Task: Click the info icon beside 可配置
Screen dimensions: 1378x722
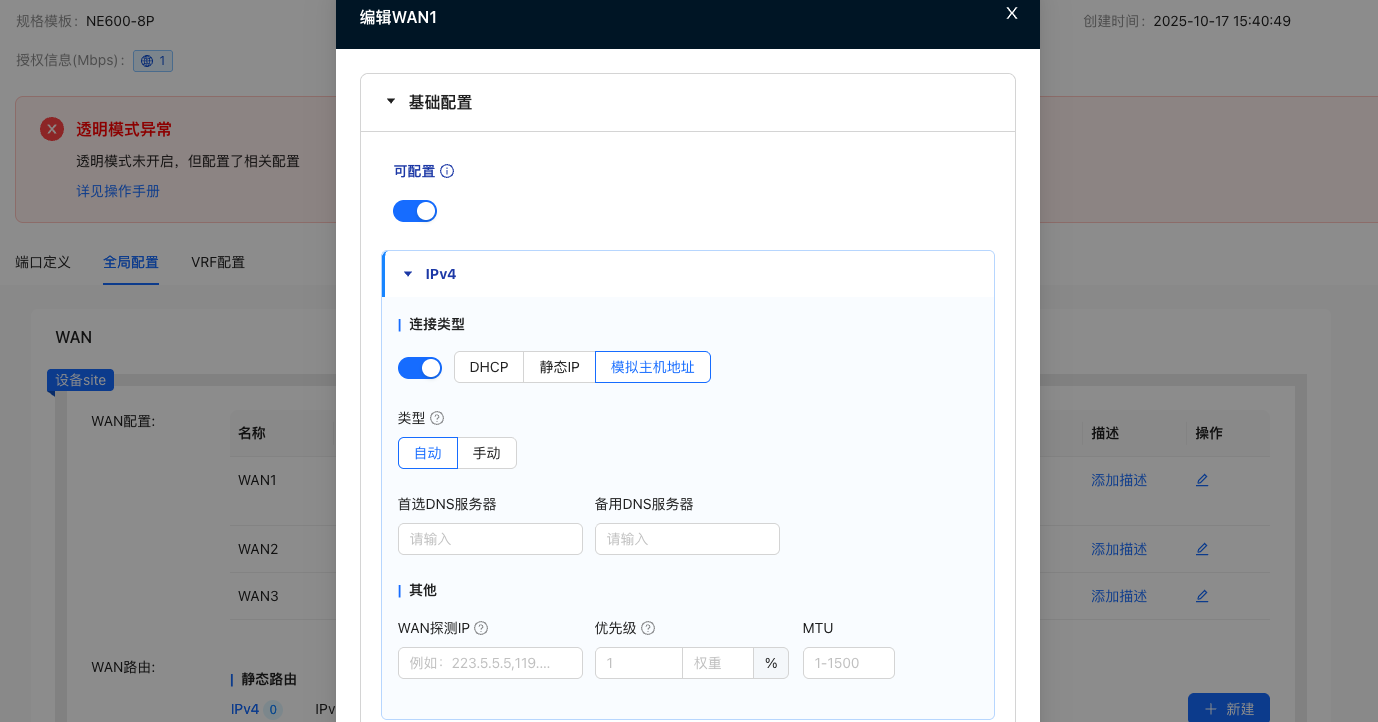Action: 447,171
